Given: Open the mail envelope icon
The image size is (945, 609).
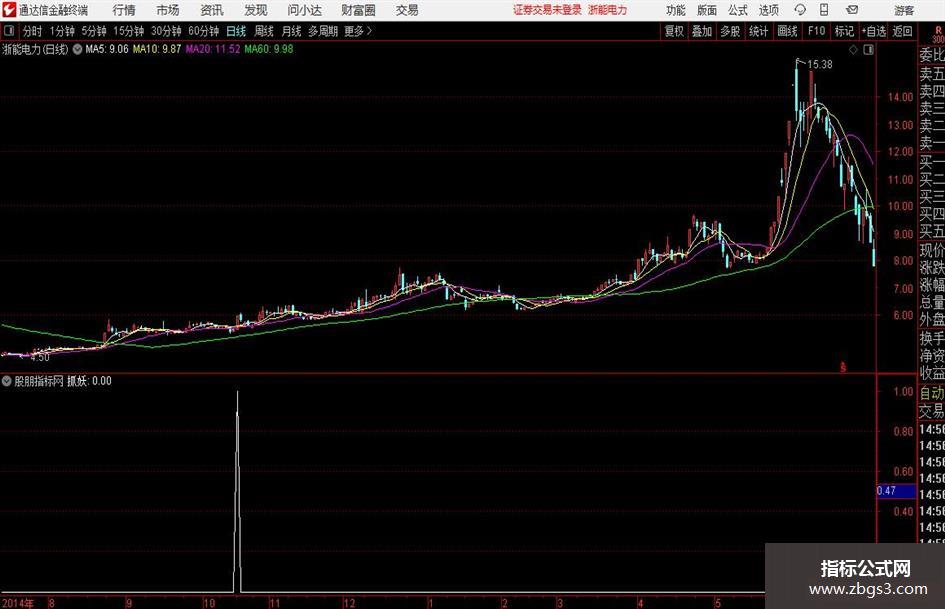Looking at the screenshot, I should (852, 10).
